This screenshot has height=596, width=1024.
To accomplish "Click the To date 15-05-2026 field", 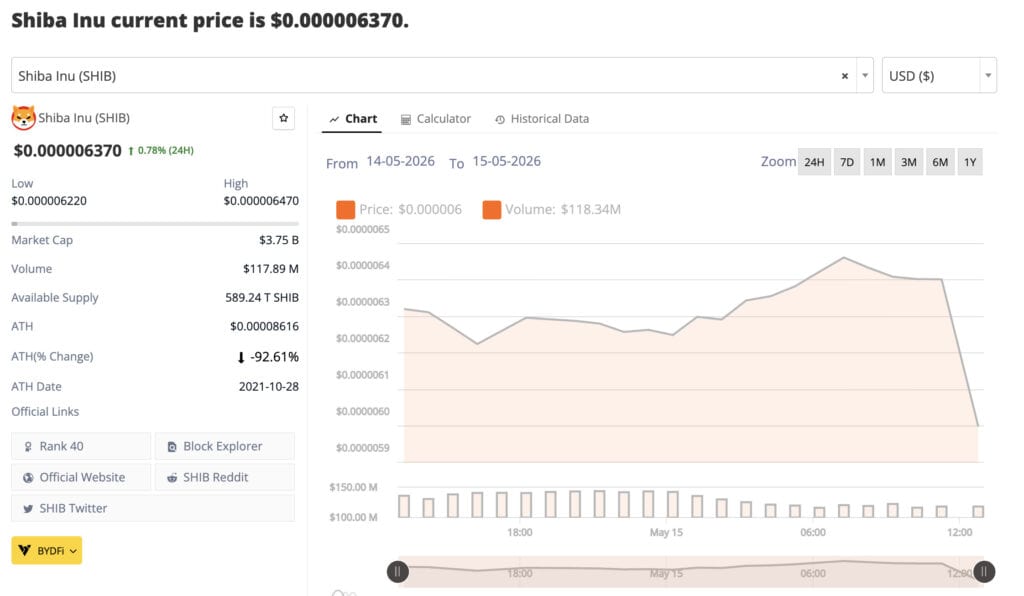I will 506,161.
